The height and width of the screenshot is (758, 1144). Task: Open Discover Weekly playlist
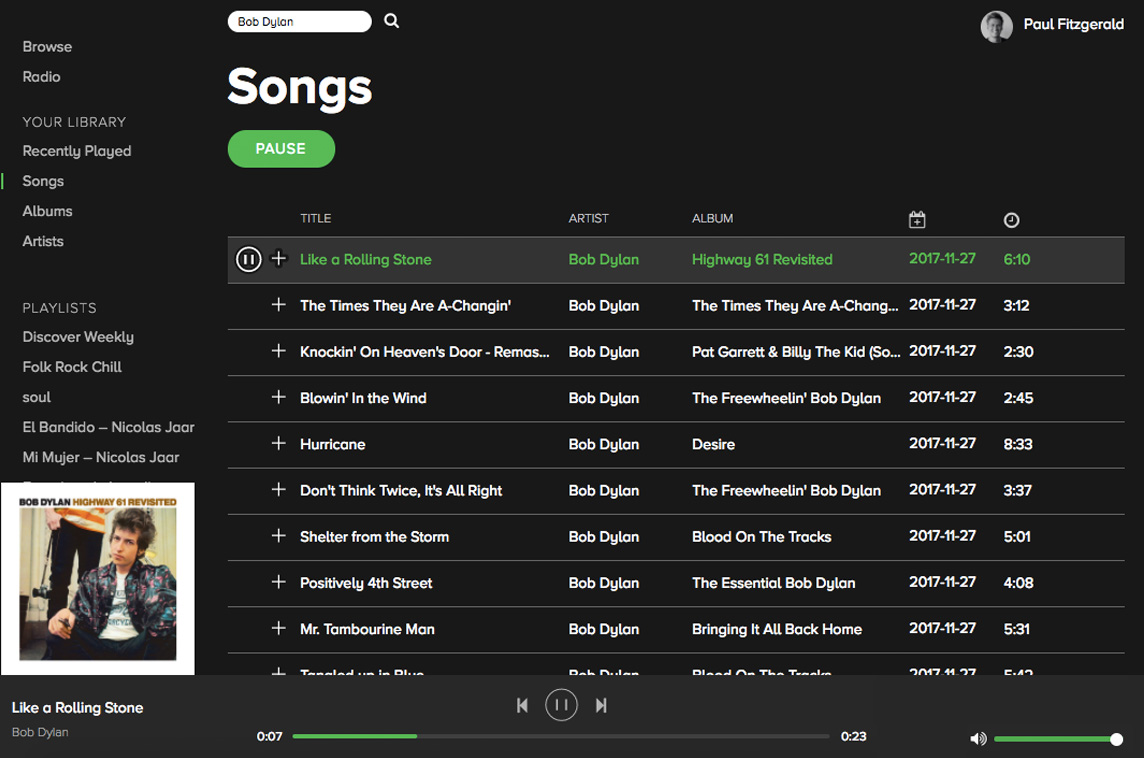(x=78, y=337)
